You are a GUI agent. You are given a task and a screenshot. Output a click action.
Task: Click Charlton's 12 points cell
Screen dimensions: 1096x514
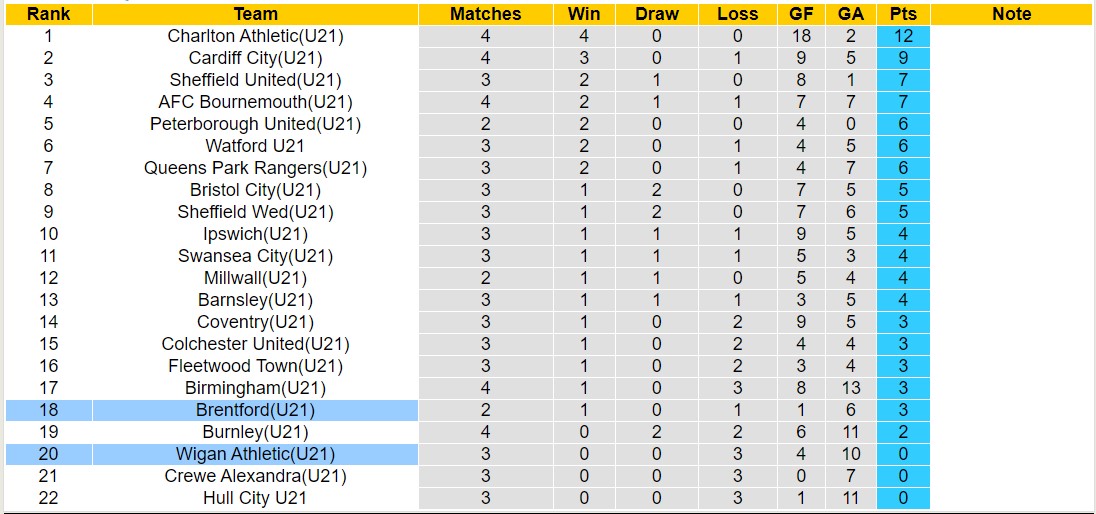coord(903,36)
